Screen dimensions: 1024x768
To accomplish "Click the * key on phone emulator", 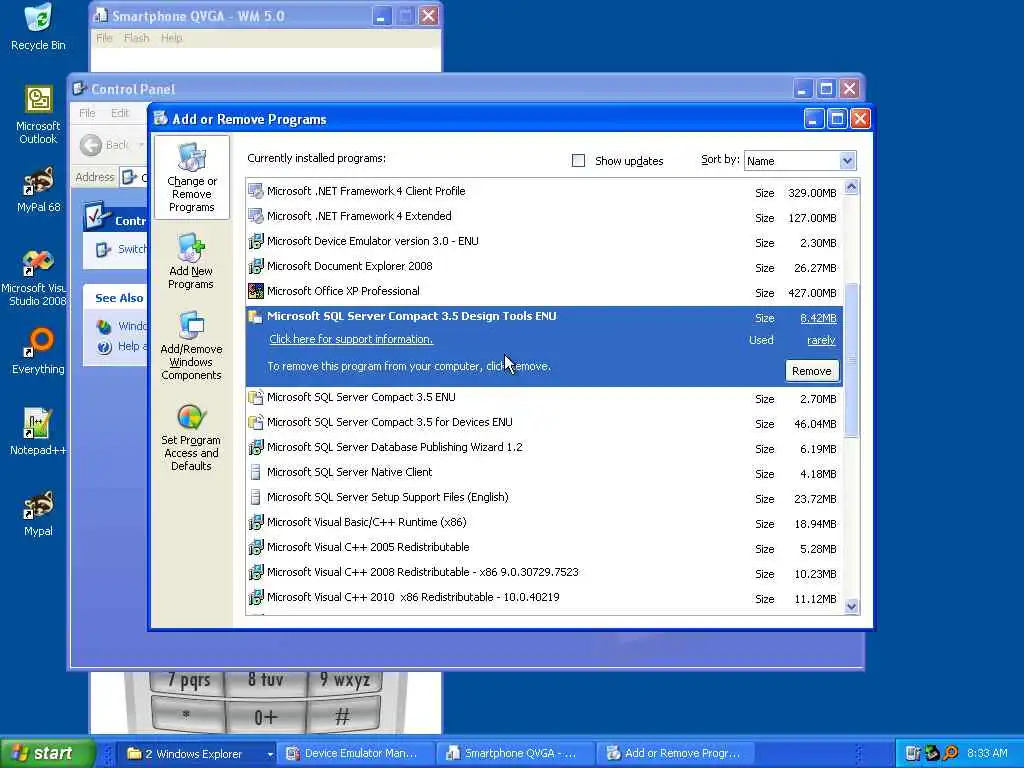I will click(x=187, y=716).
